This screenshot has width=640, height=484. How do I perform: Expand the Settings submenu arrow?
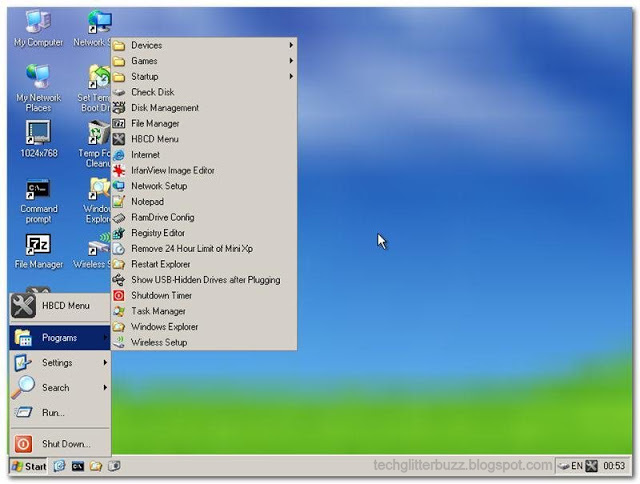105,362
